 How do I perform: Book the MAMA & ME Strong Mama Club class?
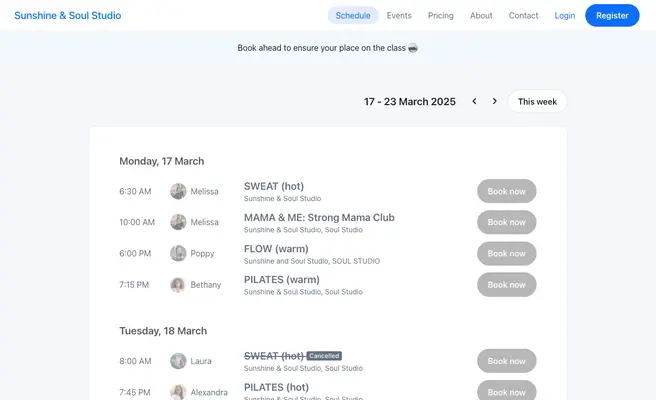tap(507, 222)
